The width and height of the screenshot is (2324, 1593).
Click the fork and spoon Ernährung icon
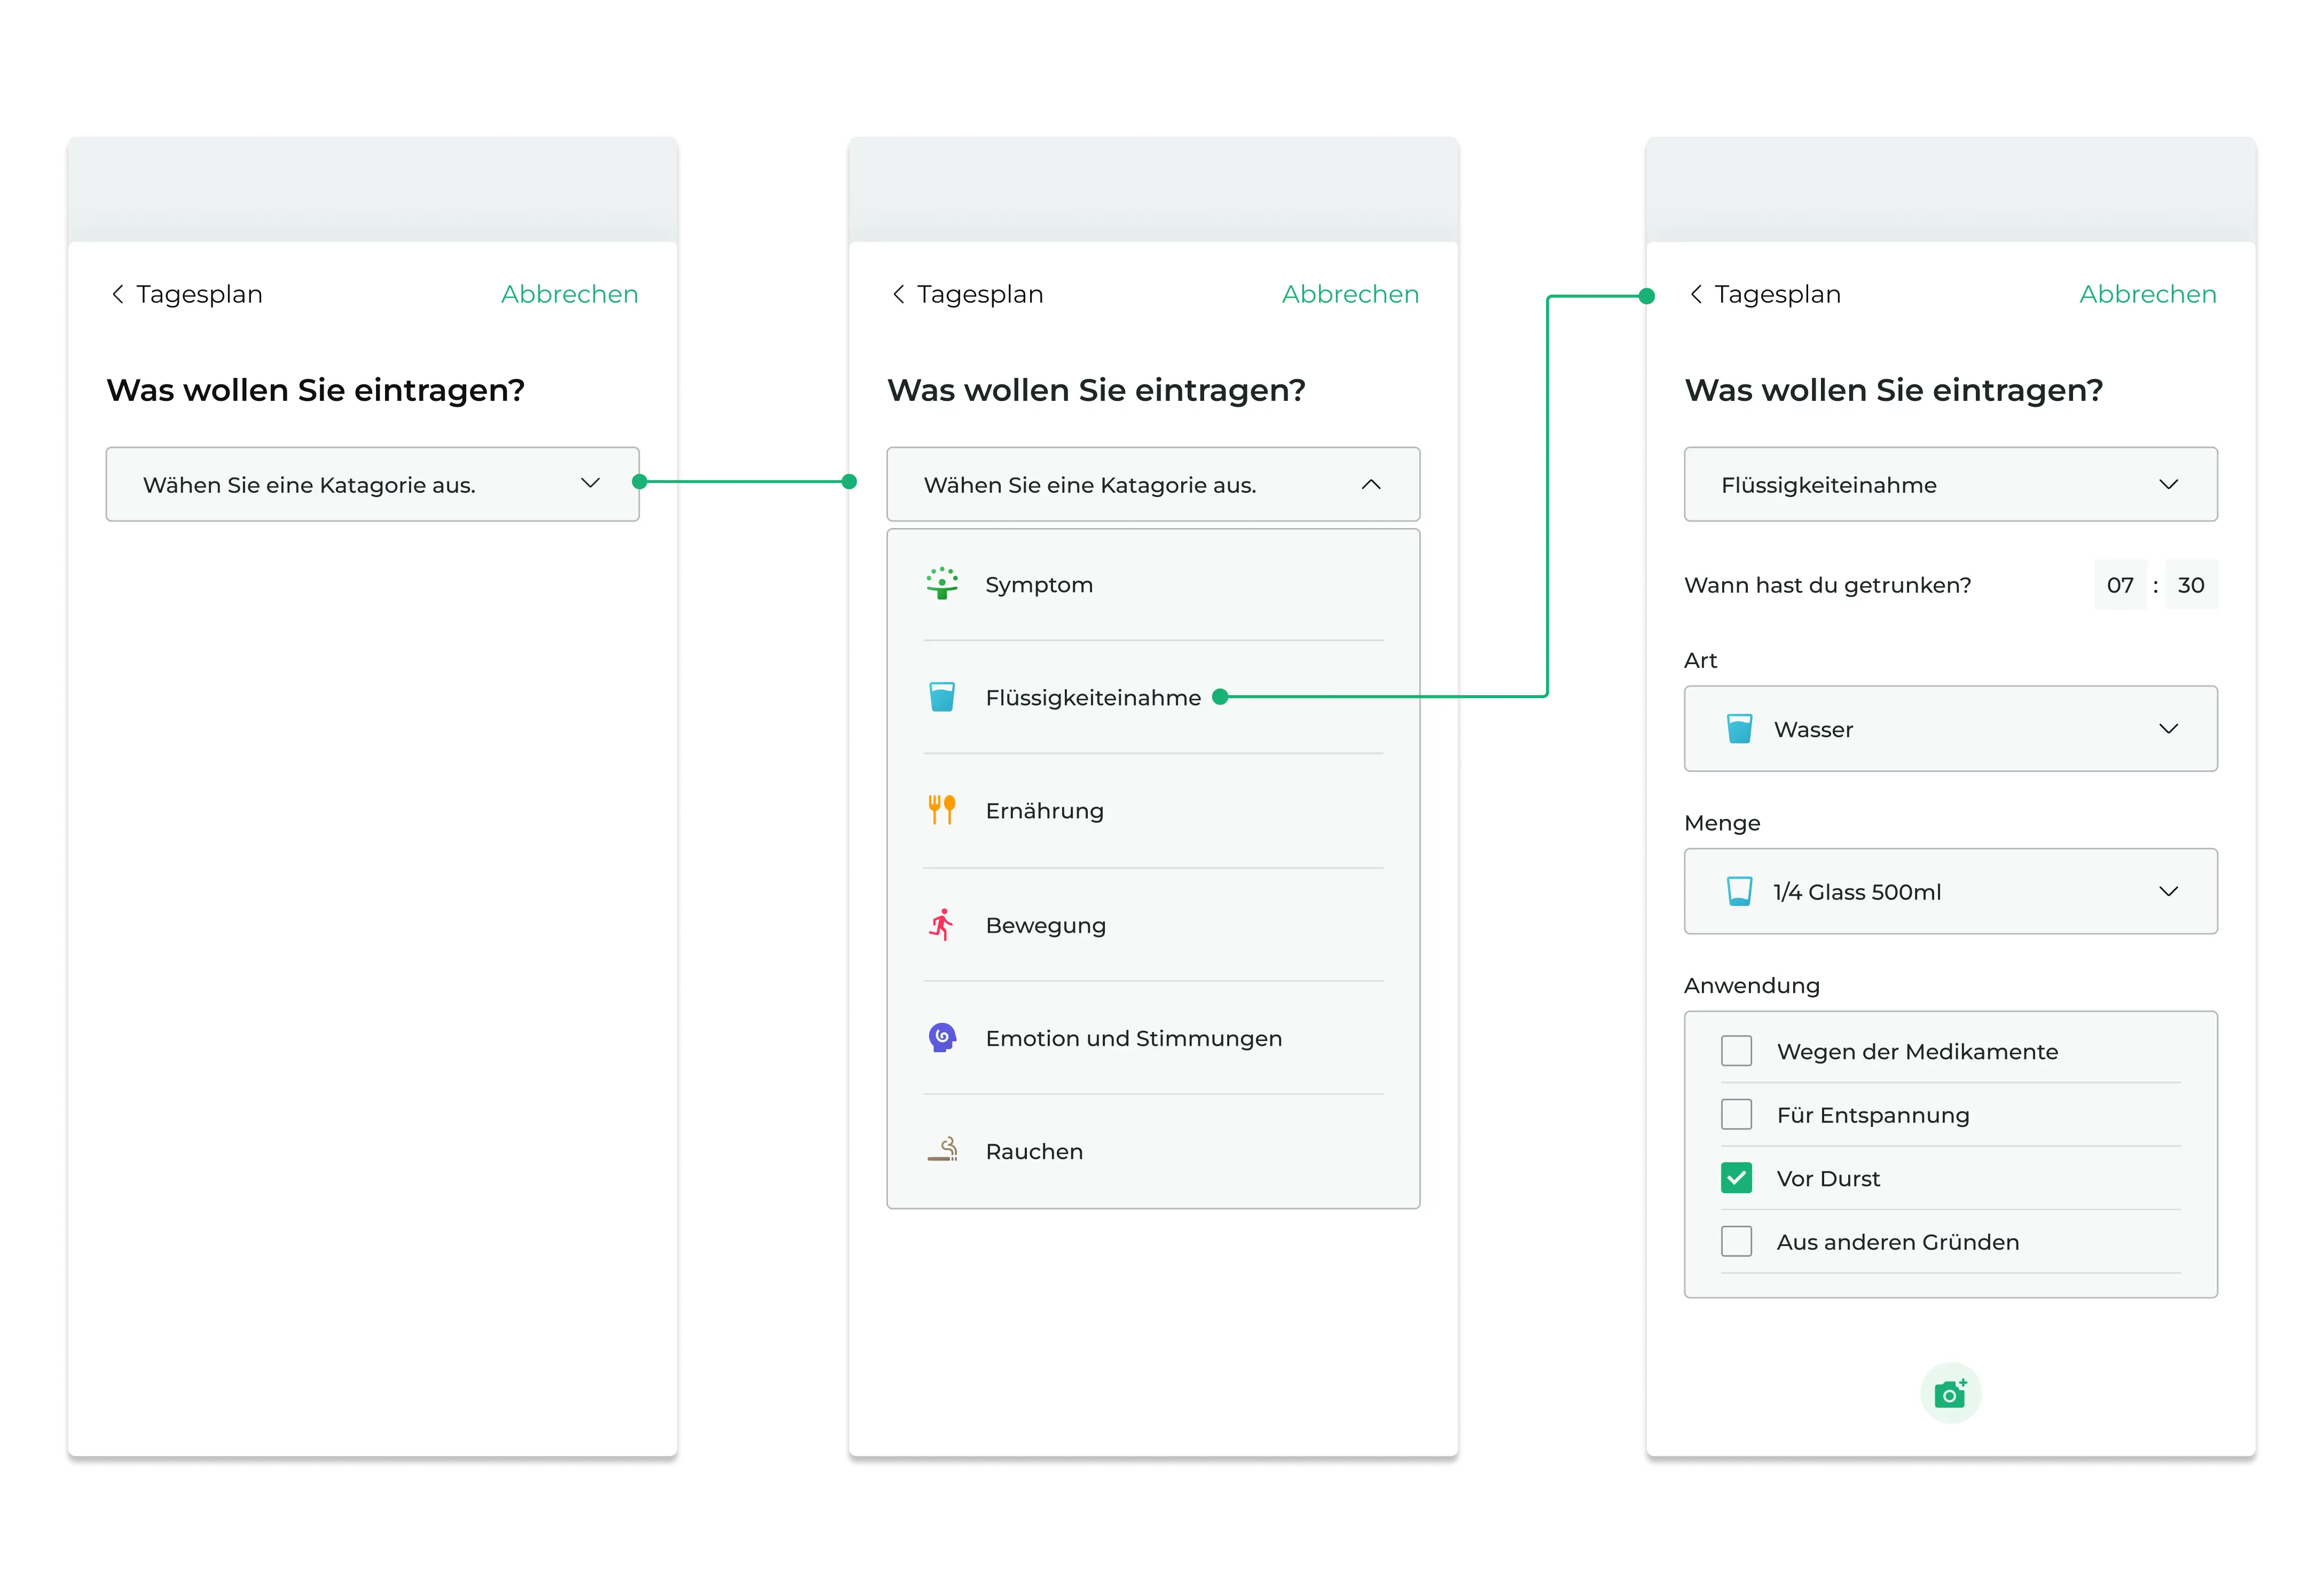pyautogui.click(x=941, y=810)
